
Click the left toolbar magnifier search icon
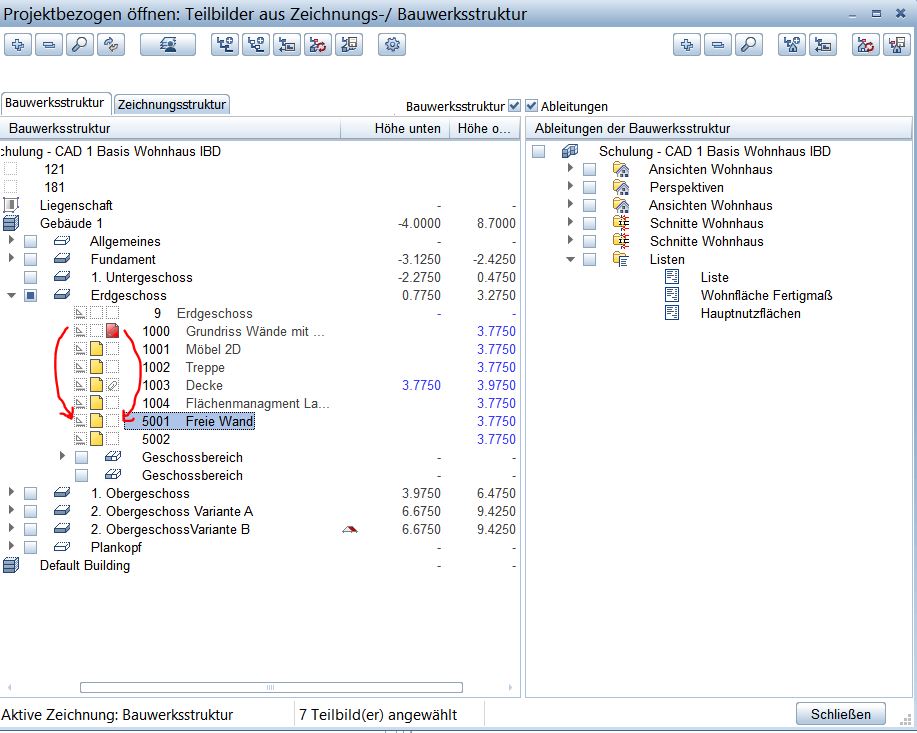81,45
